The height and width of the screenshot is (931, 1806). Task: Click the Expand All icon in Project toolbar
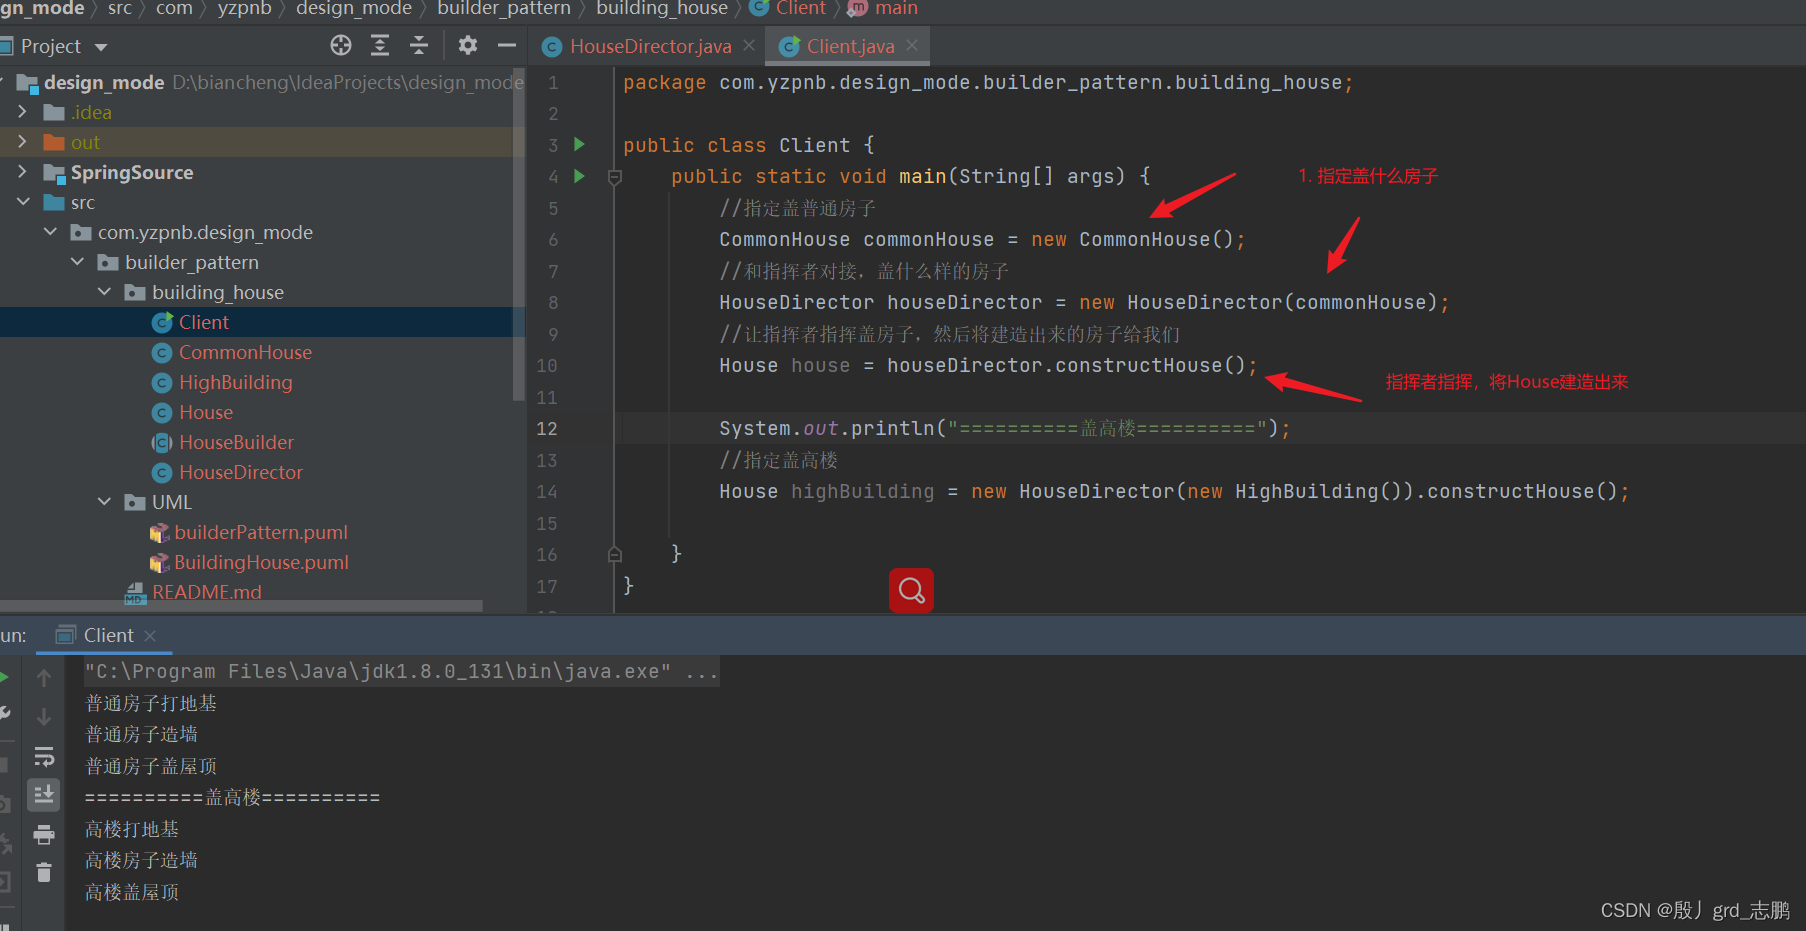pos(380,45)
